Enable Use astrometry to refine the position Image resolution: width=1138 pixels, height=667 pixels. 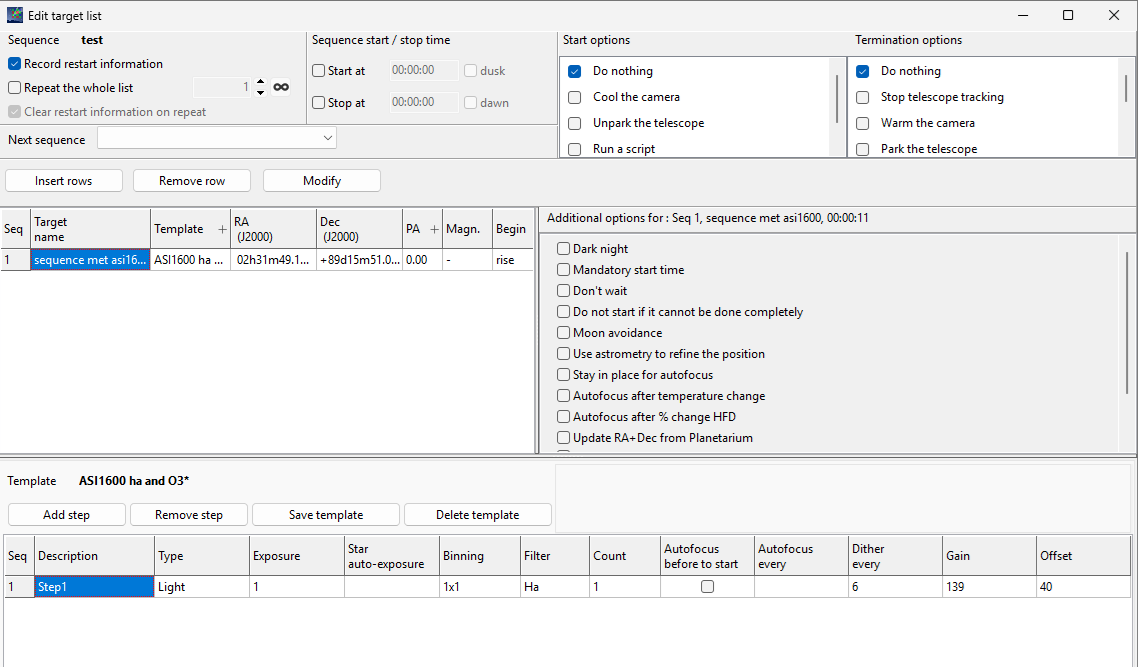[x=563, y=354]
